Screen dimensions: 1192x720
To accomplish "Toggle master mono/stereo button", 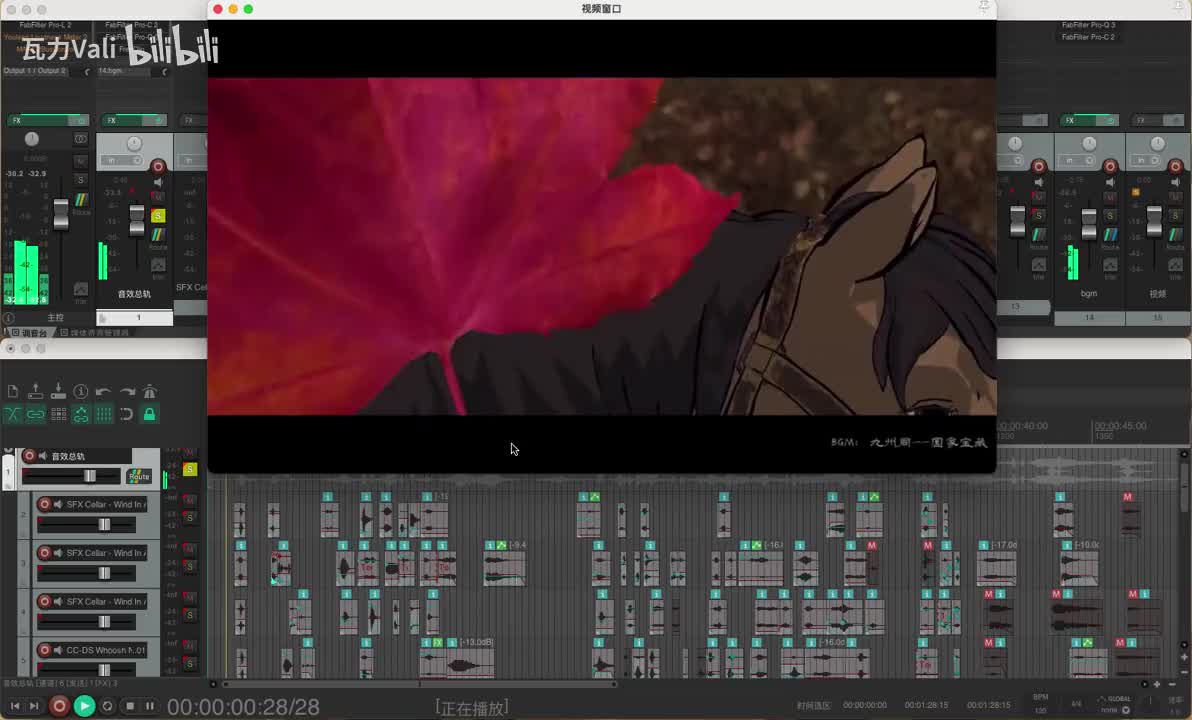I will coord(81,139).
